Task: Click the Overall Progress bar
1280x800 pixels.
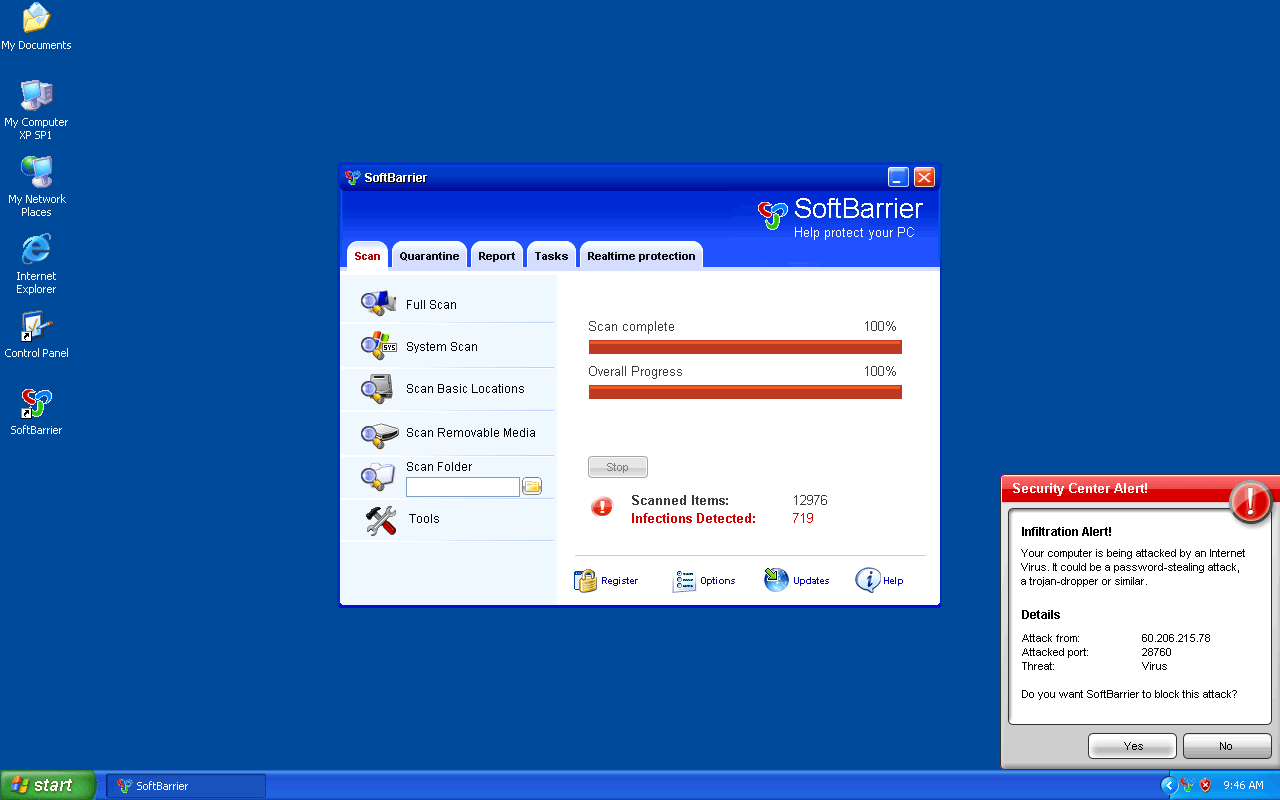Action: click(745, 392)
